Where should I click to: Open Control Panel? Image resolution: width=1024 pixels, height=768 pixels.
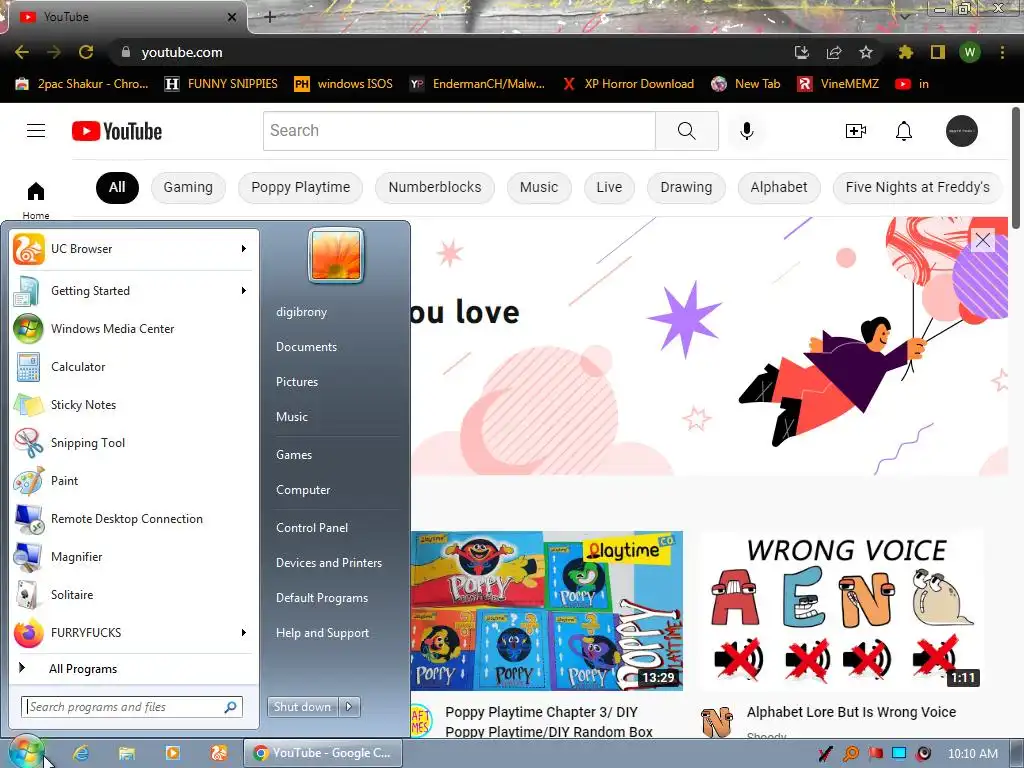click(312, 528)
